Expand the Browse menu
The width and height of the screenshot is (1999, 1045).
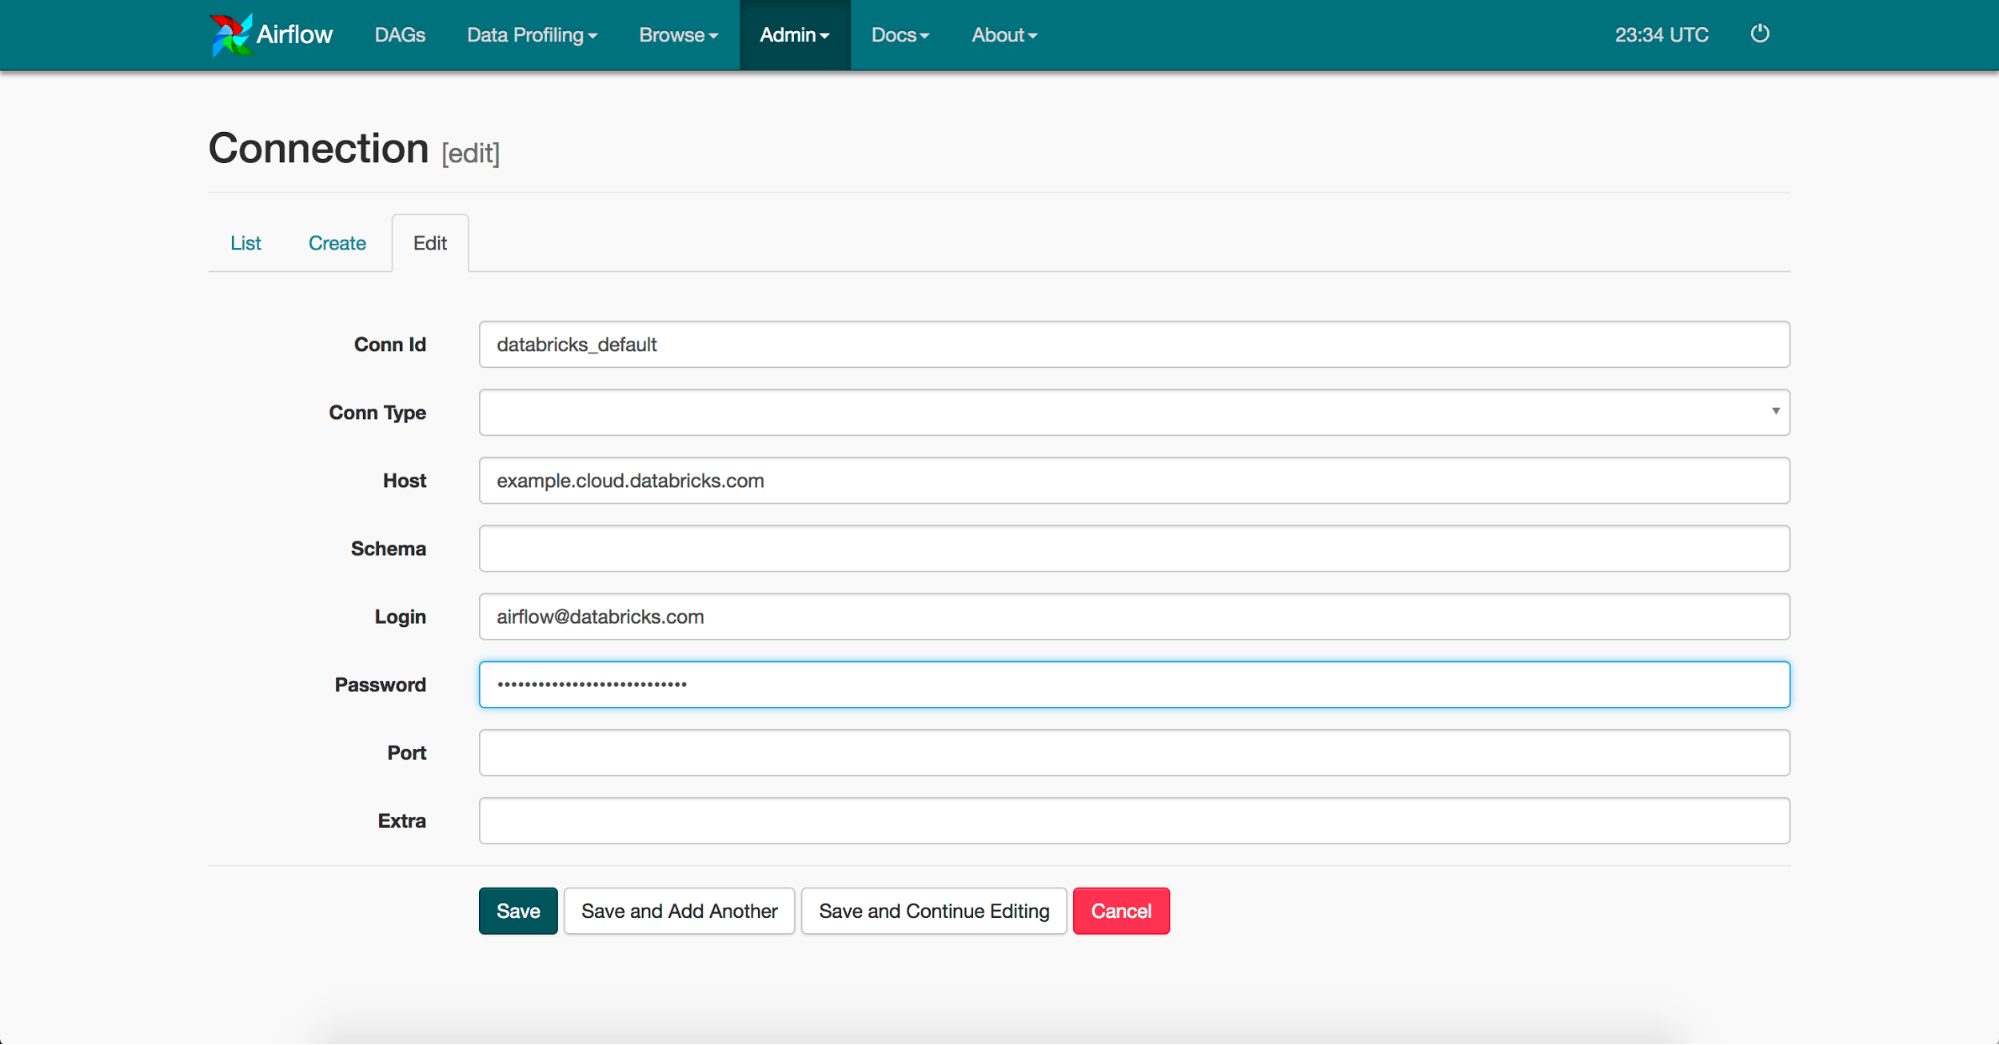point(678,35)
